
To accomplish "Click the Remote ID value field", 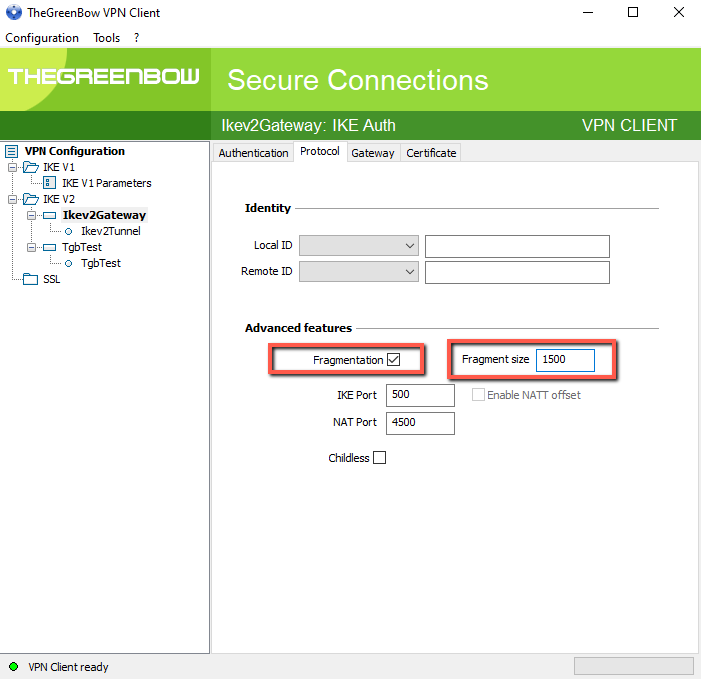I will (x=517, y=272).
